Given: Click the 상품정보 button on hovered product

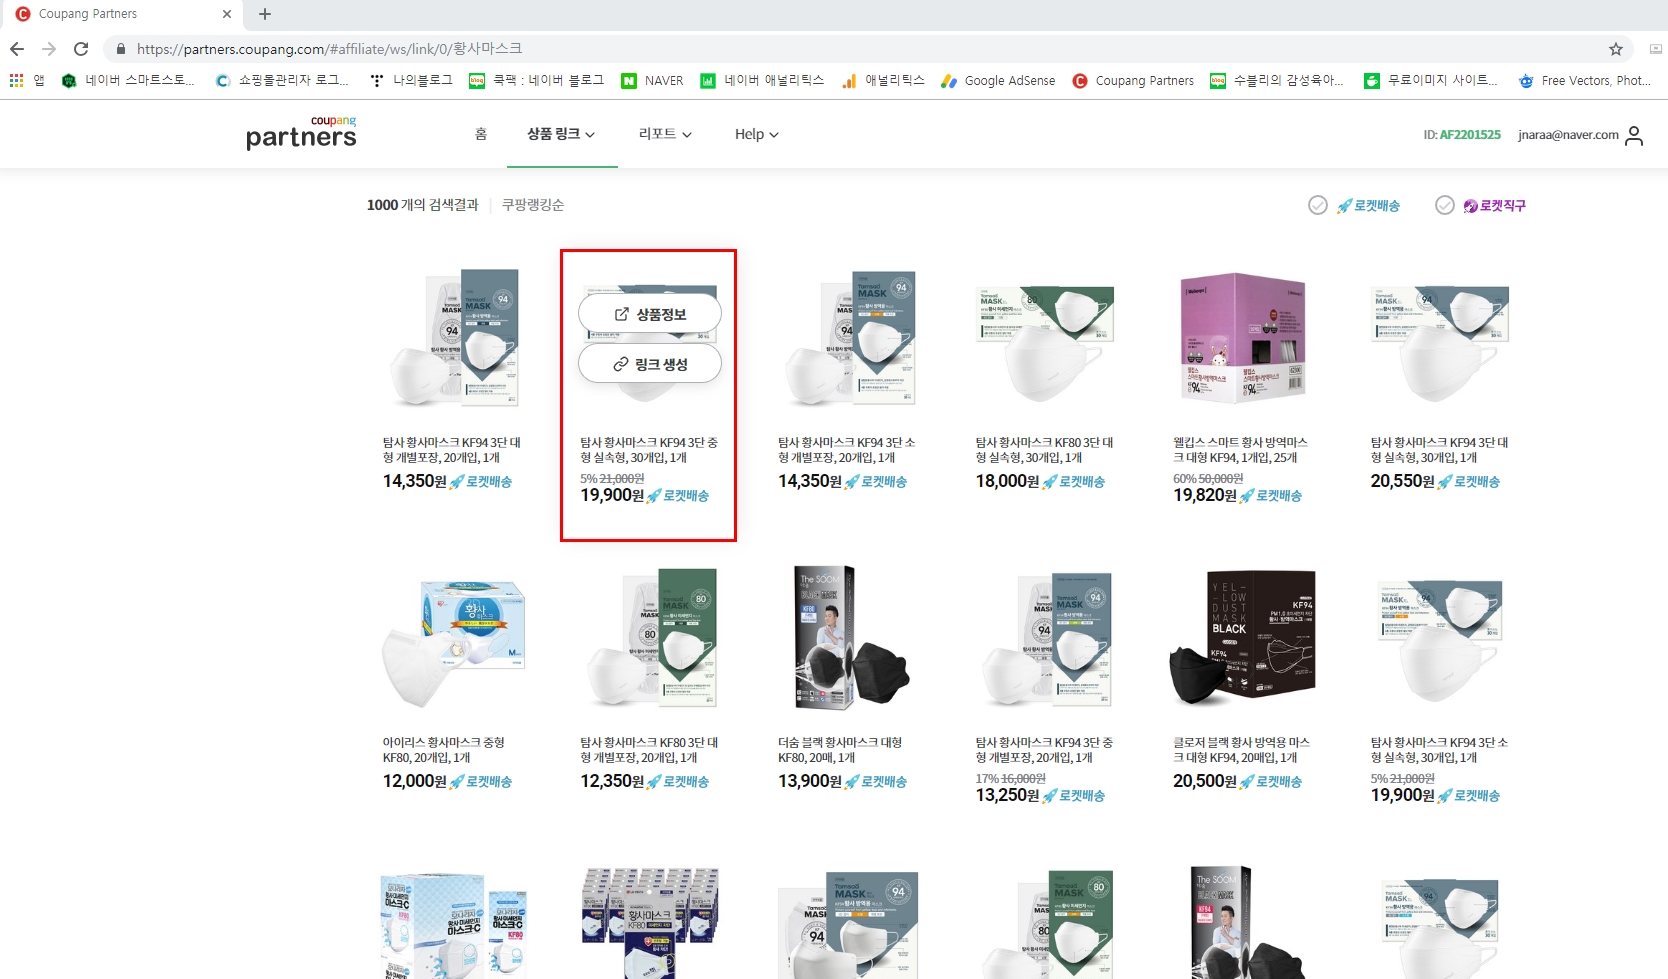Looking at the screenshot, I should [650, 314].
